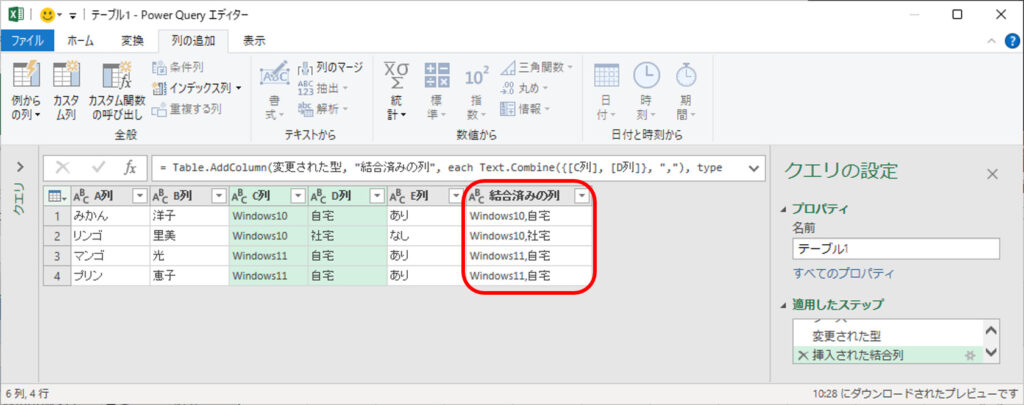
Task: Switch to the Transform (変換) tab
Action: (x=132, y=40)
